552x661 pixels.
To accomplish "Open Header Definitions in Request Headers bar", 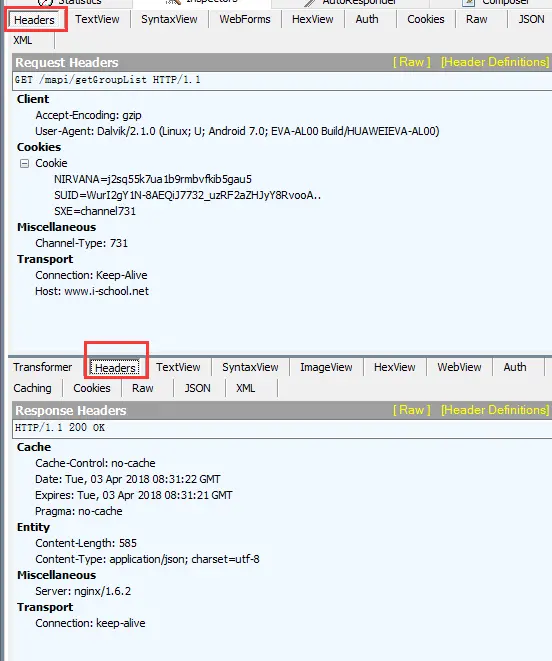I will click(495, 62).
